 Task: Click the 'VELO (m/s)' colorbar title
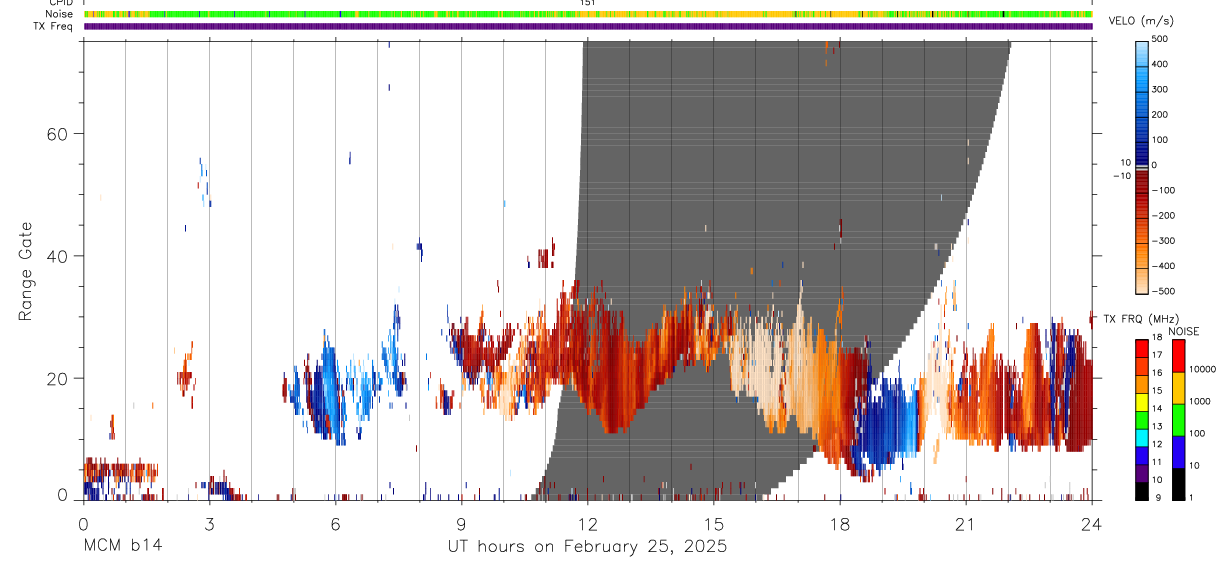1140,21
